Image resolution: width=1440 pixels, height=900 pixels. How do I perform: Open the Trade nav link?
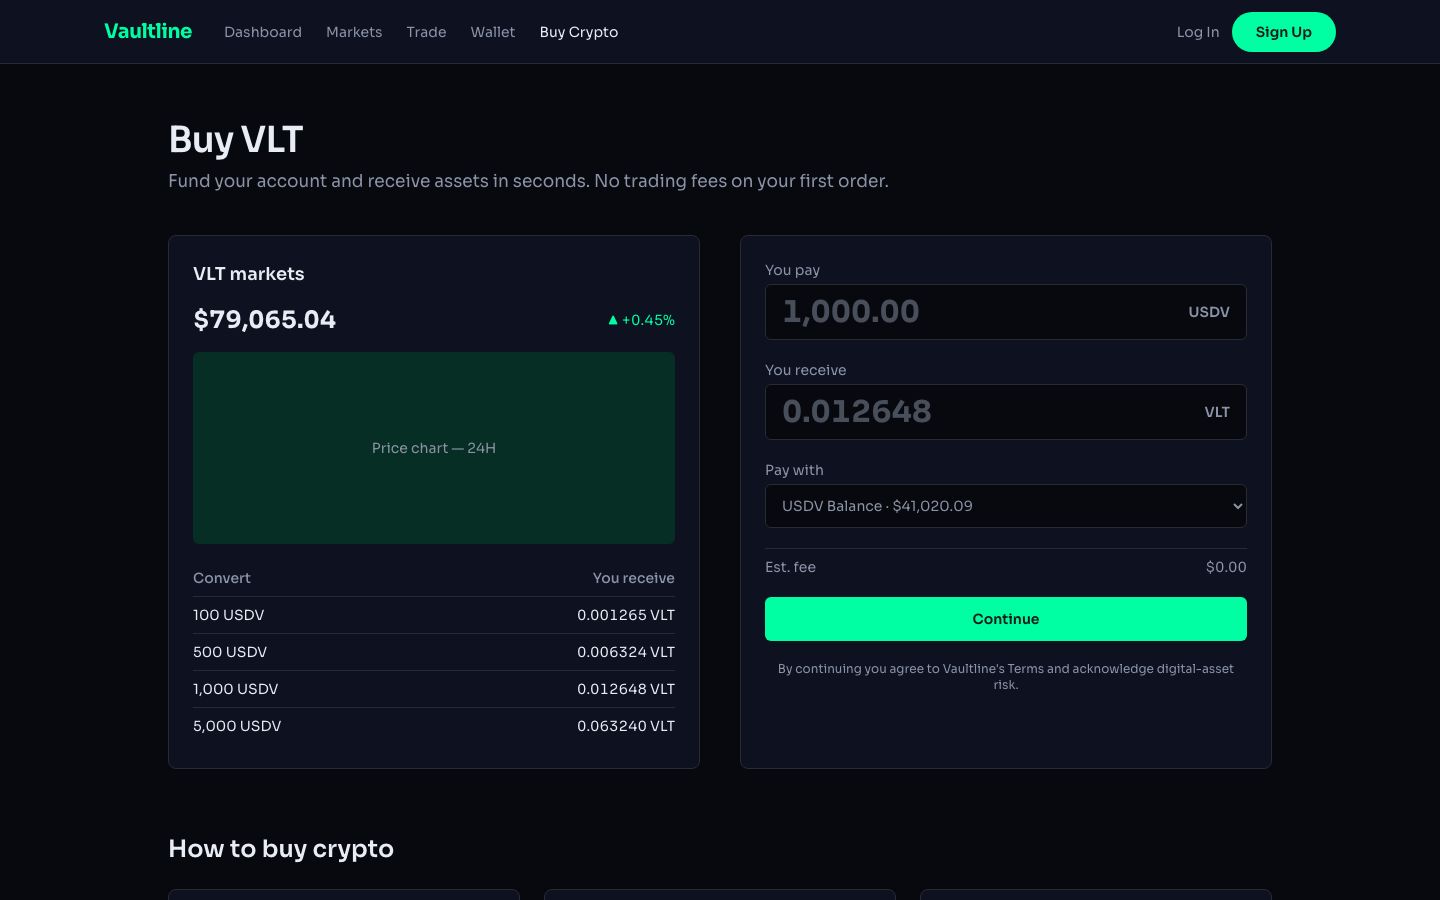point(426,32)
